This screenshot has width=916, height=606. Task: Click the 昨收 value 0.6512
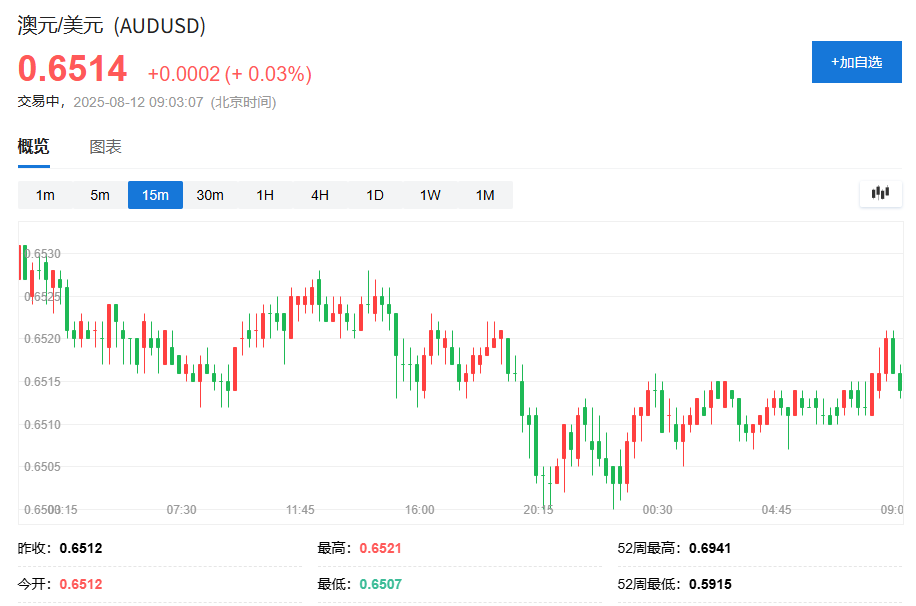click(x=81, y=548)
